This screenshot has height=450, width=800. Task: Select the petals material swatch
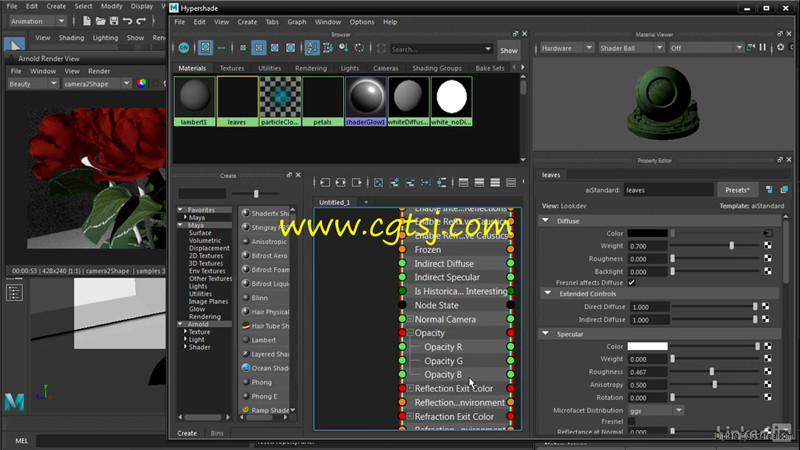pyautogui.click(x=322, y=101)
